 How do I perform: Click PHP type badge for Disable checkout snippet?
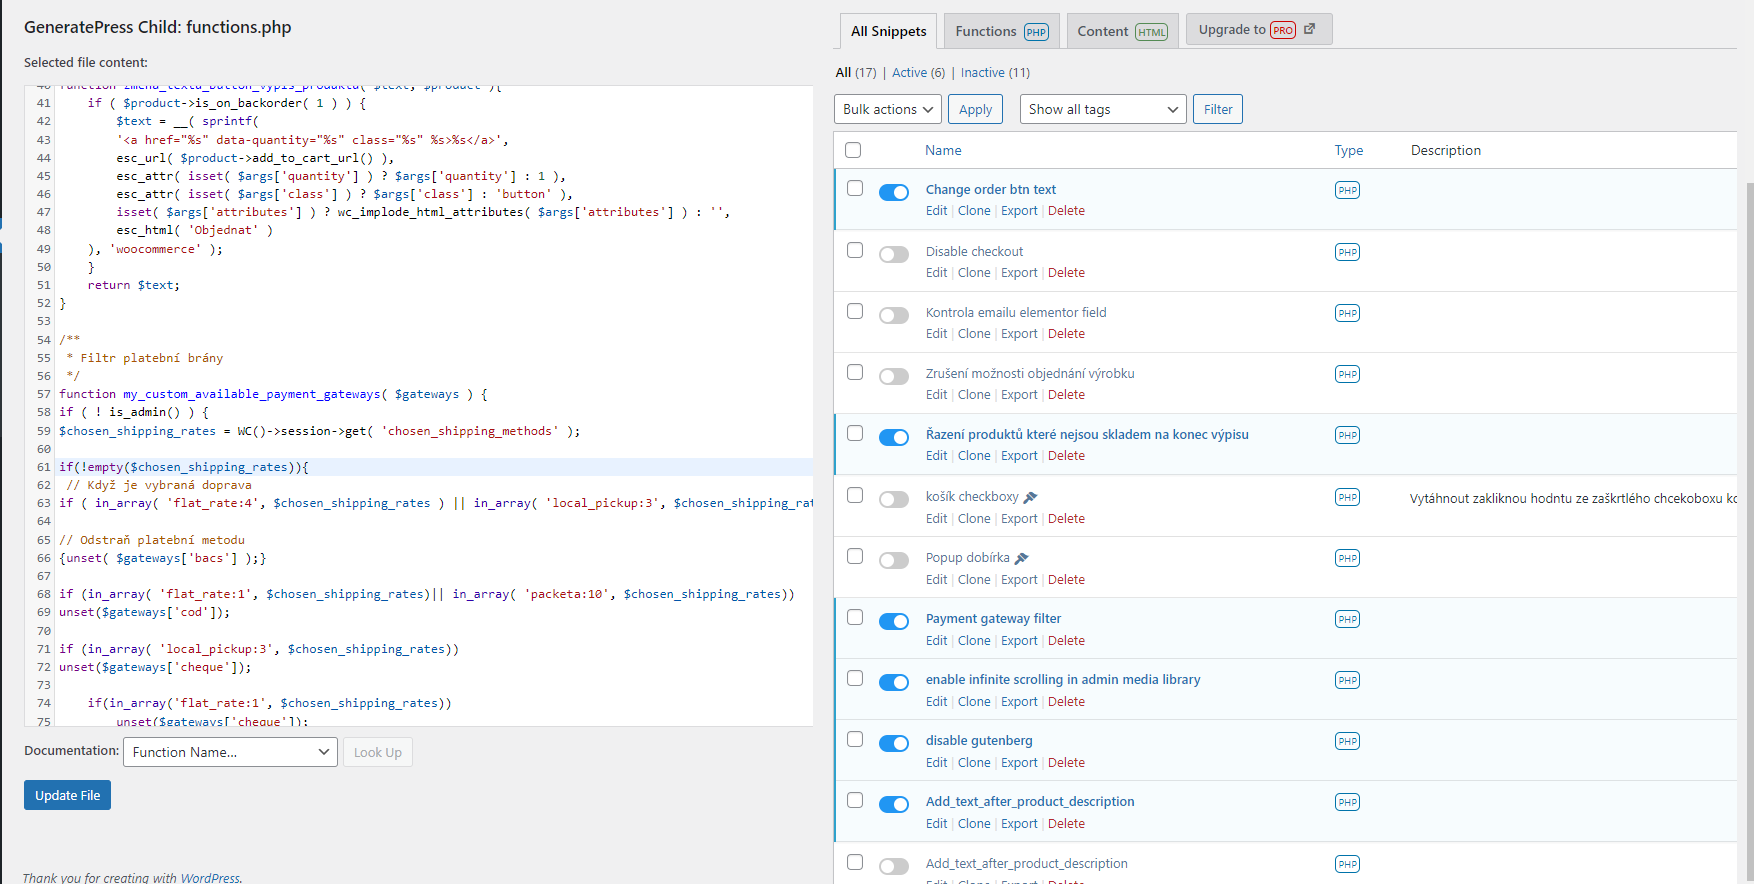(1347, 252)
